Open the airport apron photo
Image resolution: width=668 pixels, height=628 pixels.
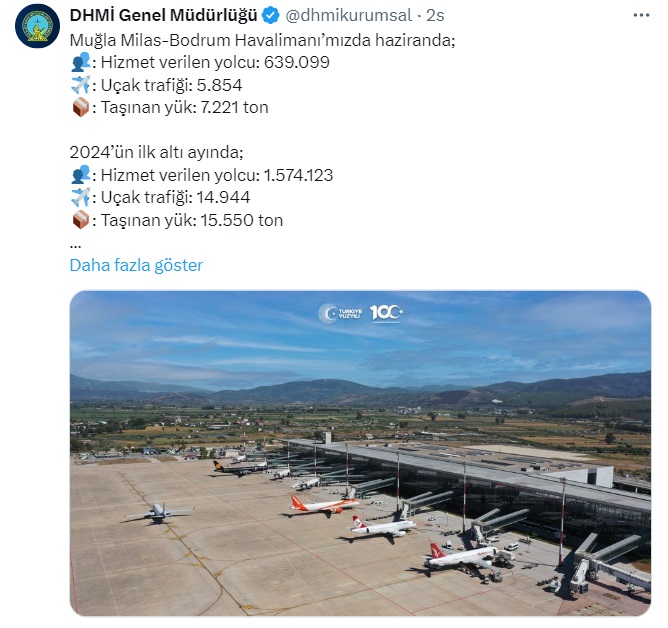(x=360, y=453)
